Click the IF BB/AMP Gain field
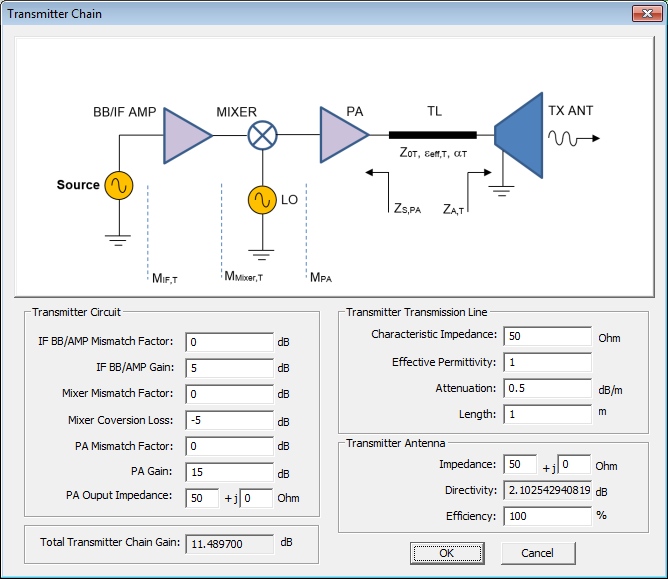The height and width of the screenshot is (579, 668). click(229, 368)
